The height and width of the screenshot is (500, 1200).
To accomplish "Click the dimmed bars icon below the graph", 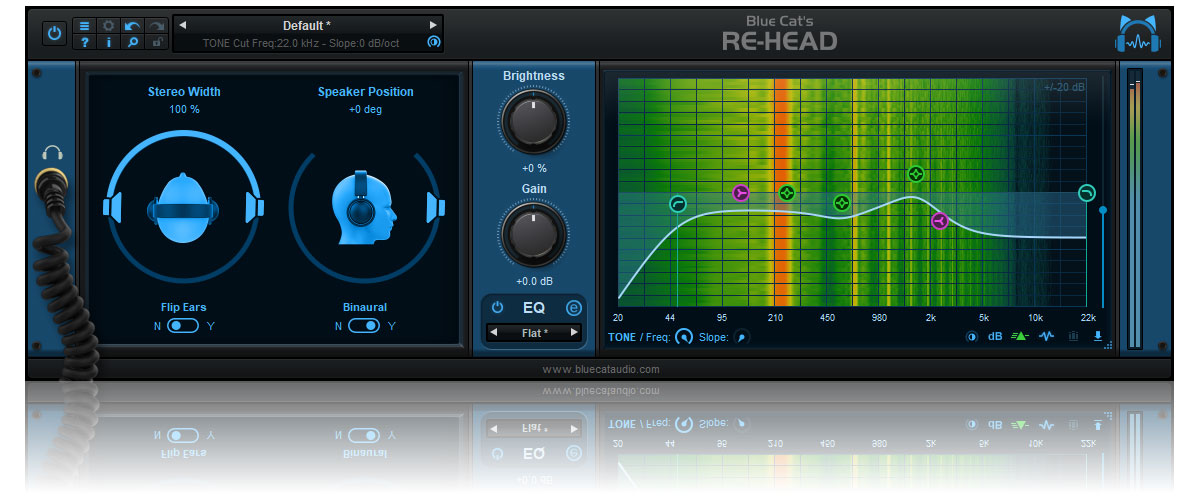I will pyautogui.click(x=1074, y=337).
